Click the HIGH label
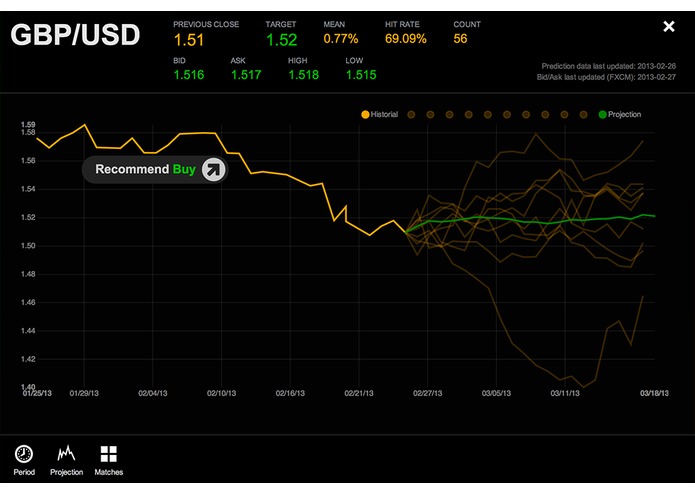695x494 pixels. coord(297,61)
